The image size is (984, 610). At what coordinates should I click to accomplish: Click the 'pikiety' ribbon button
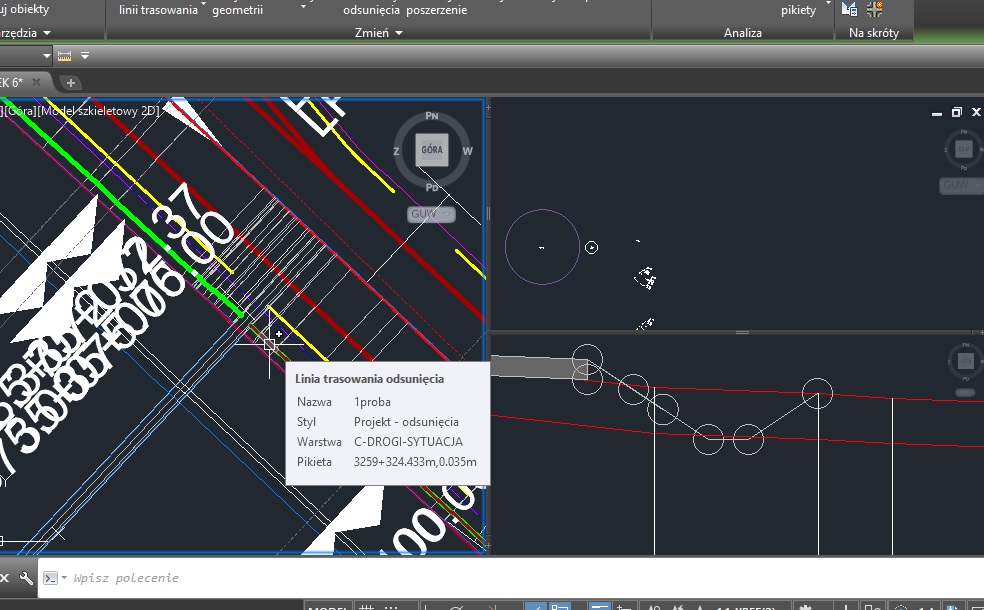click(798, 10)
